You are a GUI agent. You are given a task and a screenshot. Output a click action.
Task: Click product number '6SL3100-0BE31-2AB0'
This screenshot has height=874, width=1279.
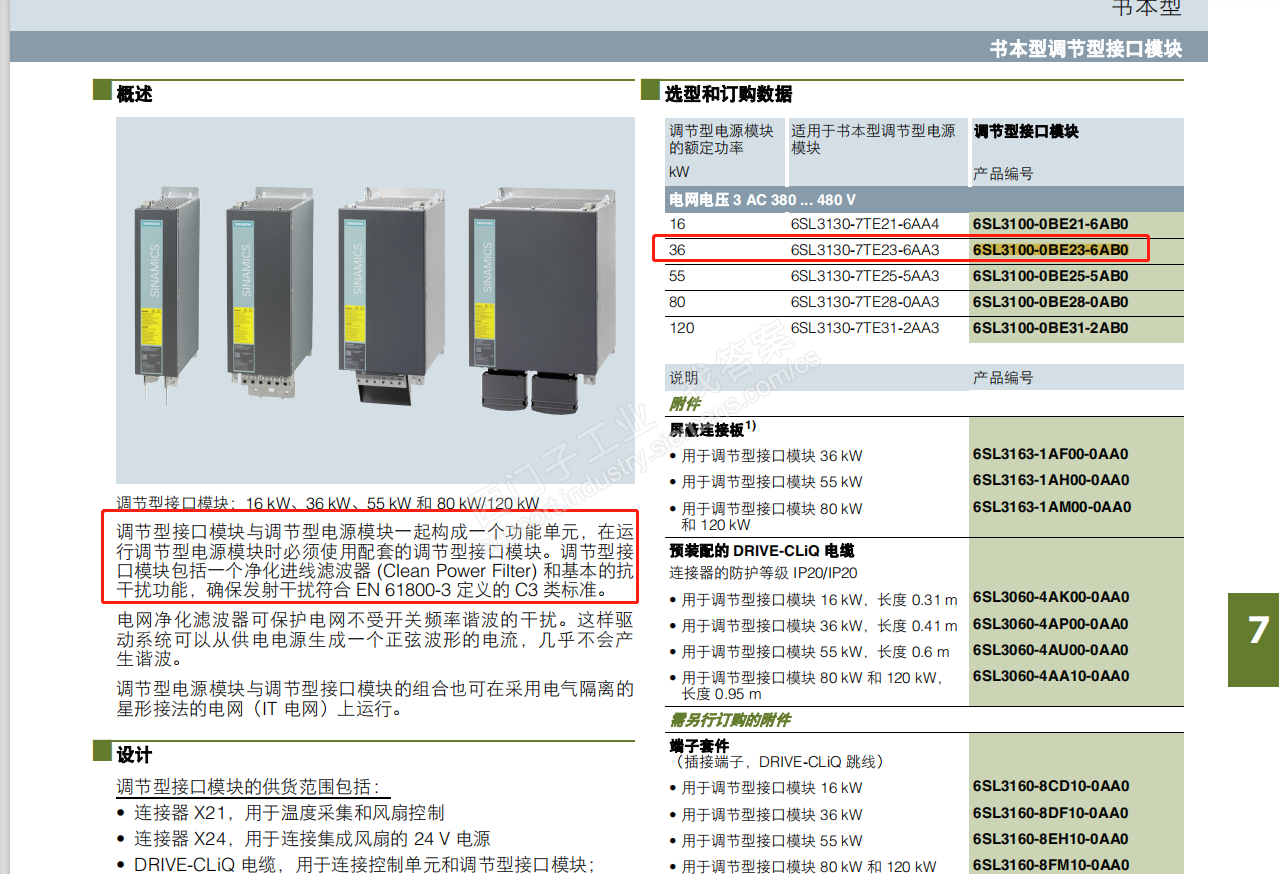coord(1050,328)
